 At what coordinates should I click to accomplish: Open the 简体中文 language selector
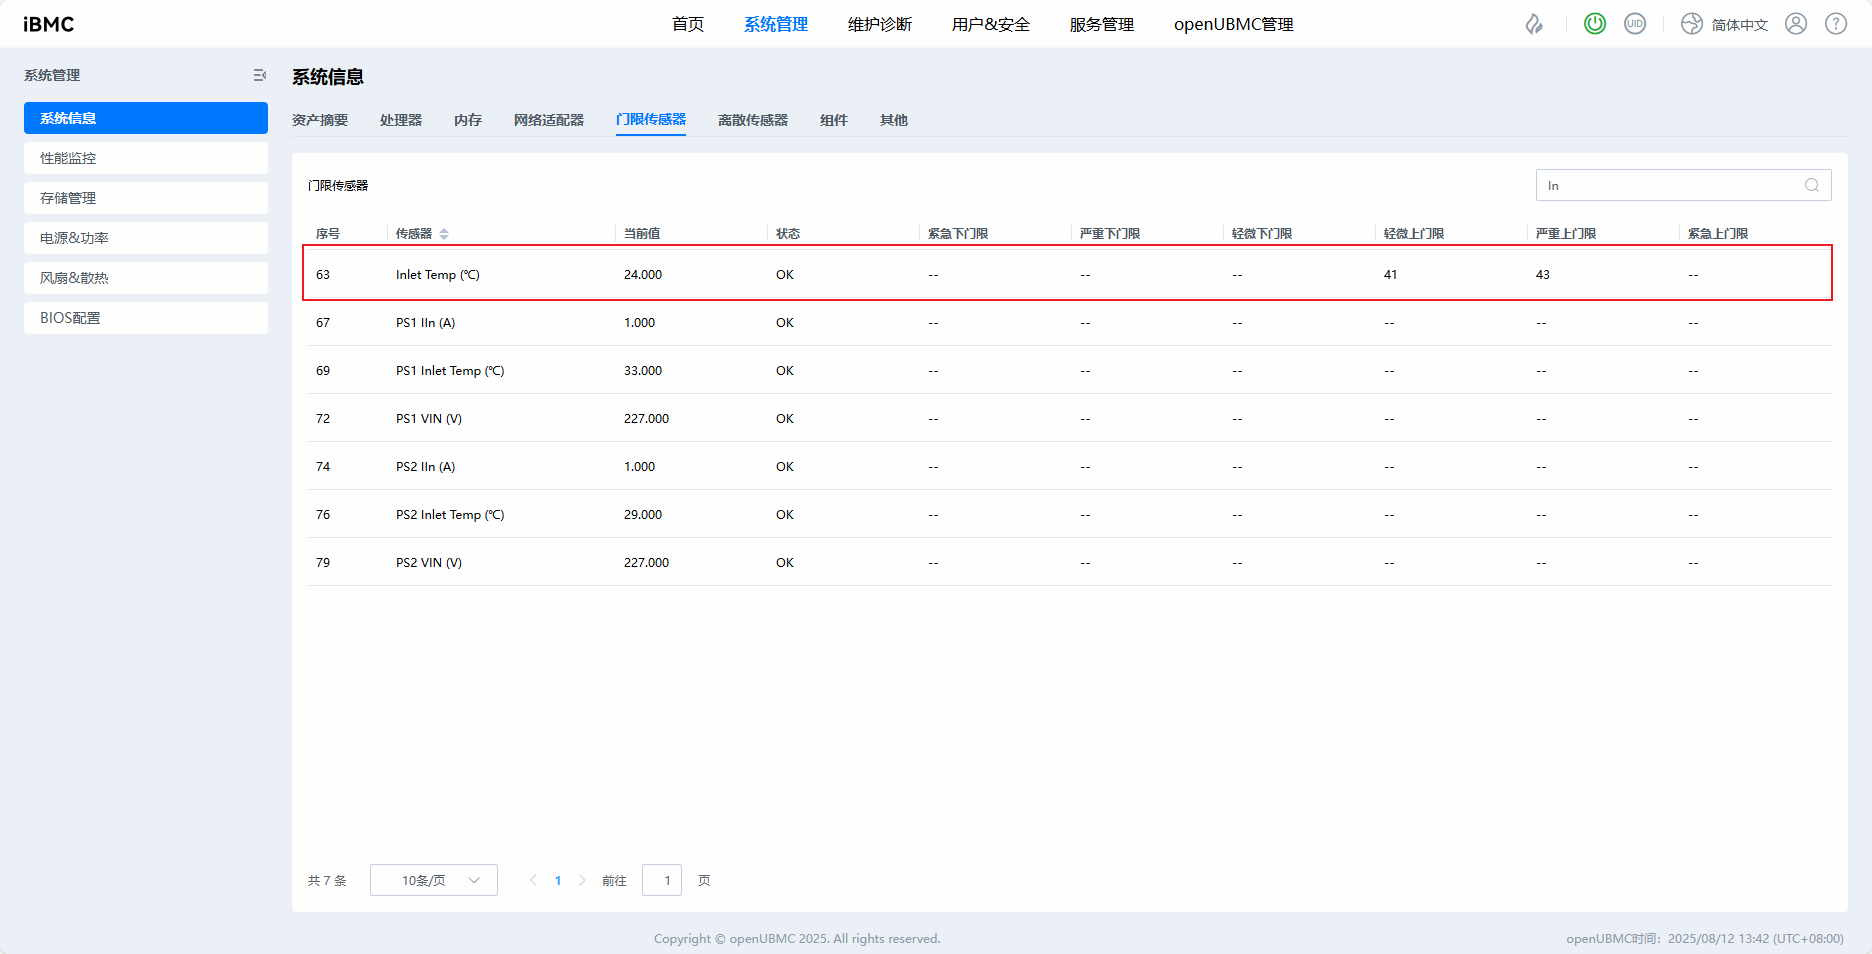1739,25
